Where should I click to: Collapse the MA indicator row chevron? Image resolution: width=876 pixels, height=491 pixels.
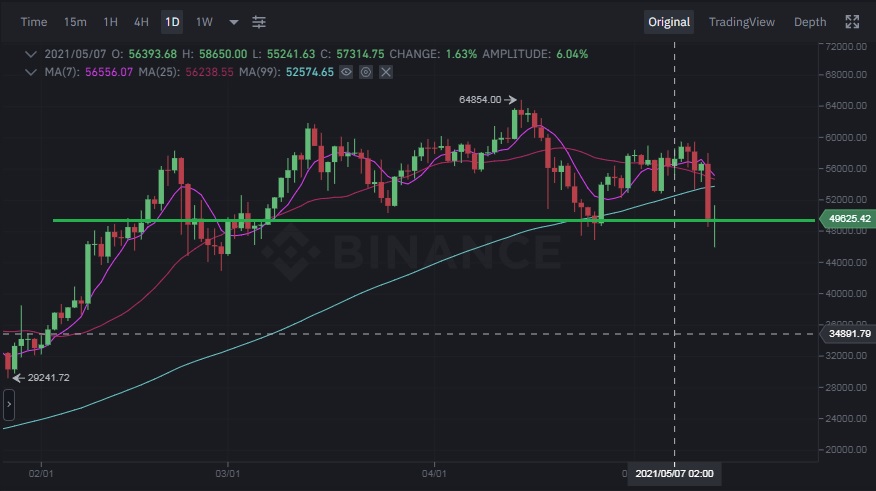click(x=31, y=72)
